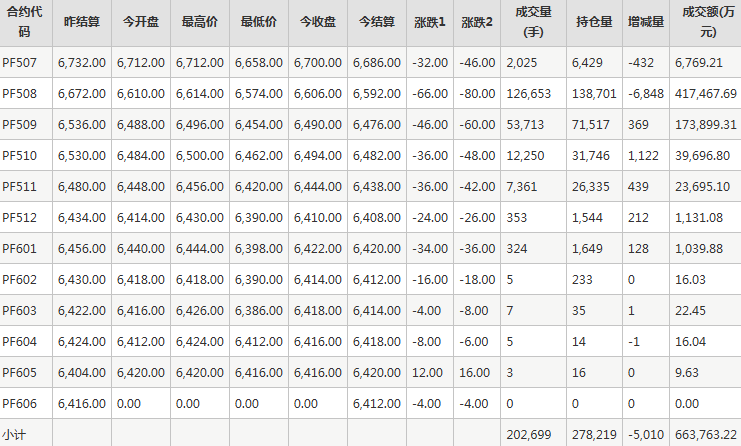741x446 pixels.
Task: Select contract code PF606
Action: coord(19,403)
